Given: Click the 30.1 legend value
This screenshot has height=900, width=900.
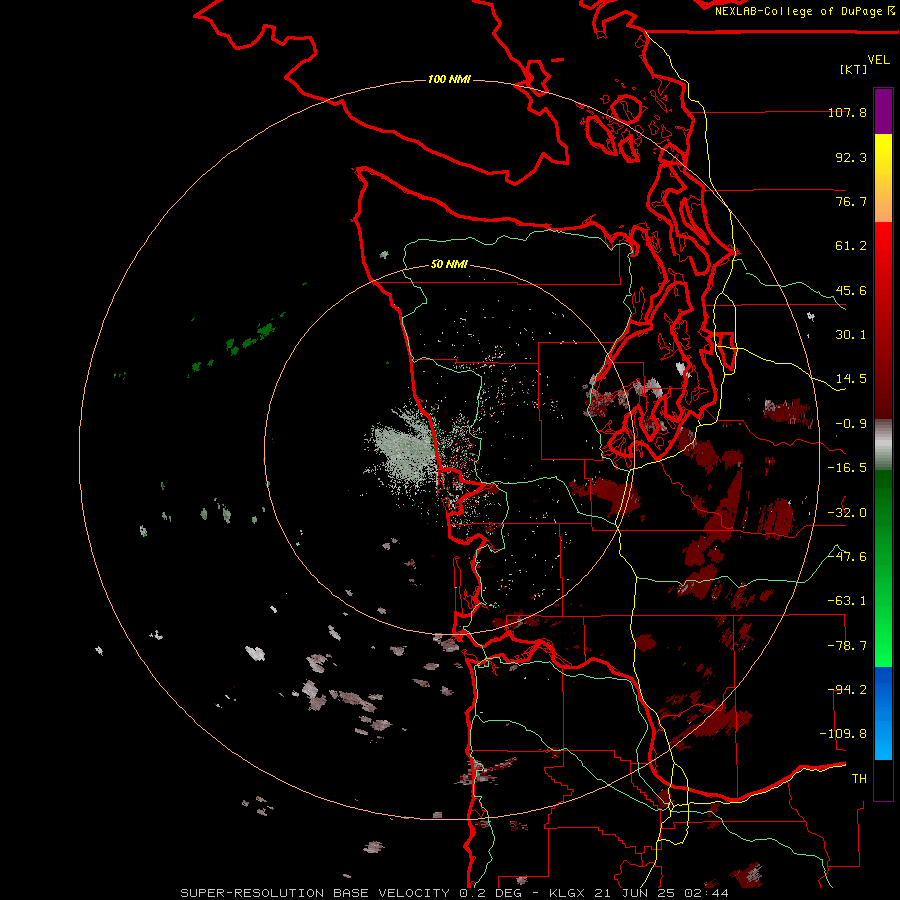Looking at the screenshot, I should click(x=851, y=335).
